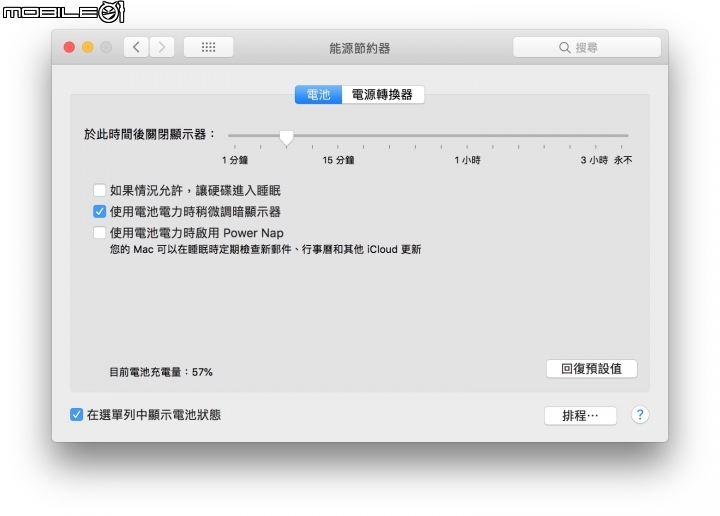Minimize window with the yellow button
Image resolution: width=720 pixels, height=516 pixels.
coord(88,47)
